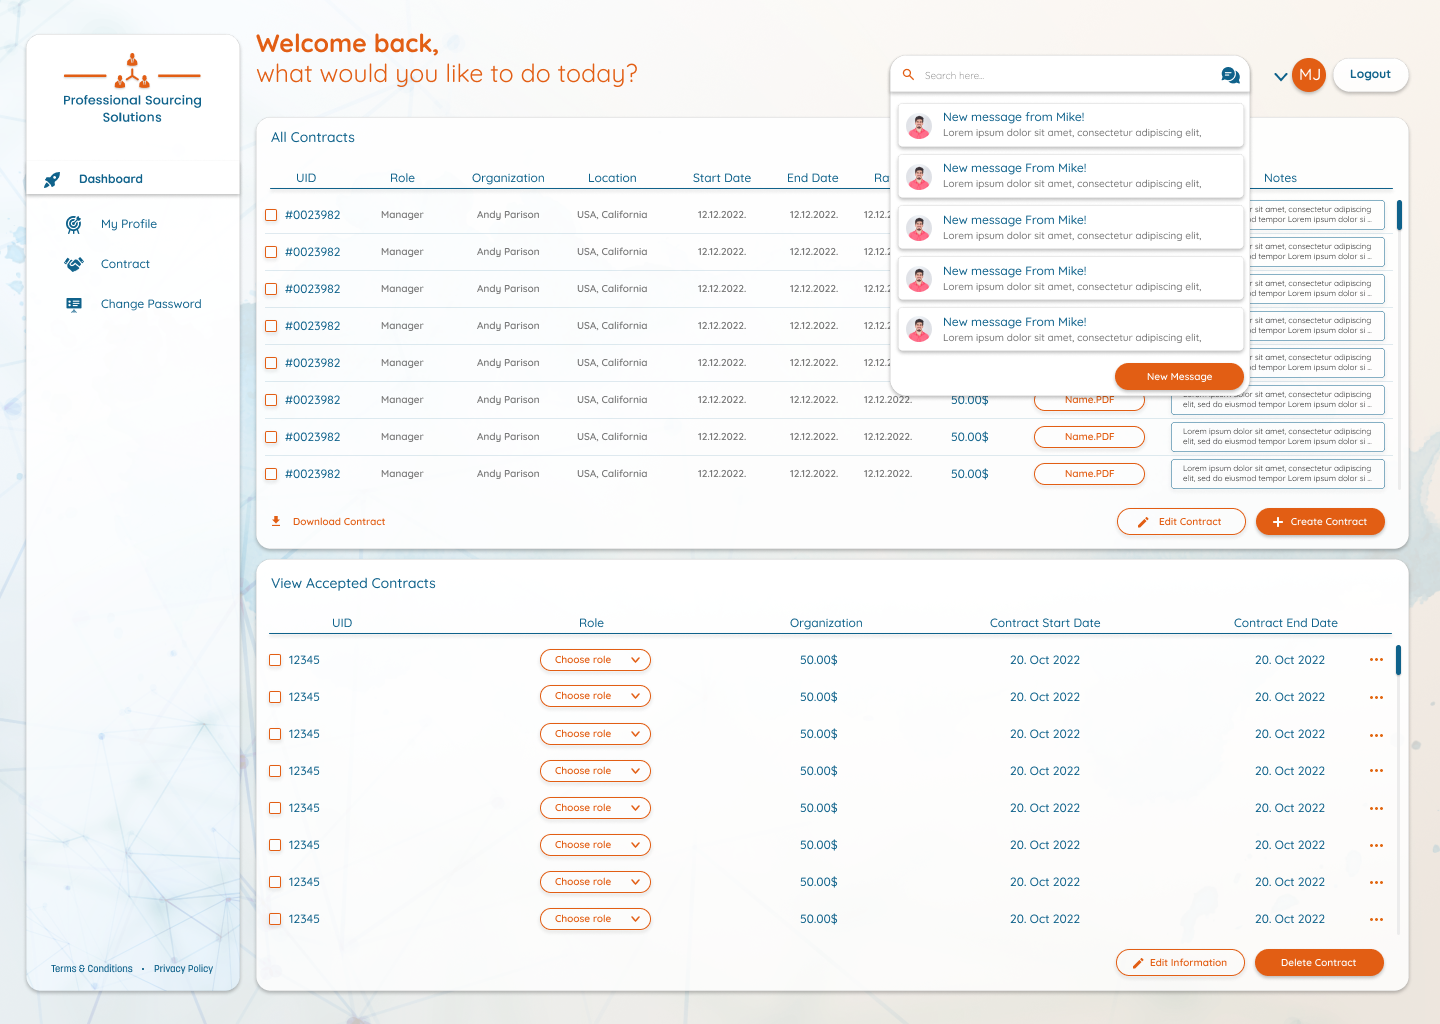Viewport: 1440px width, 1024px height.
Task: Check the first #0023982 contract checkbox
Action: 271,214
